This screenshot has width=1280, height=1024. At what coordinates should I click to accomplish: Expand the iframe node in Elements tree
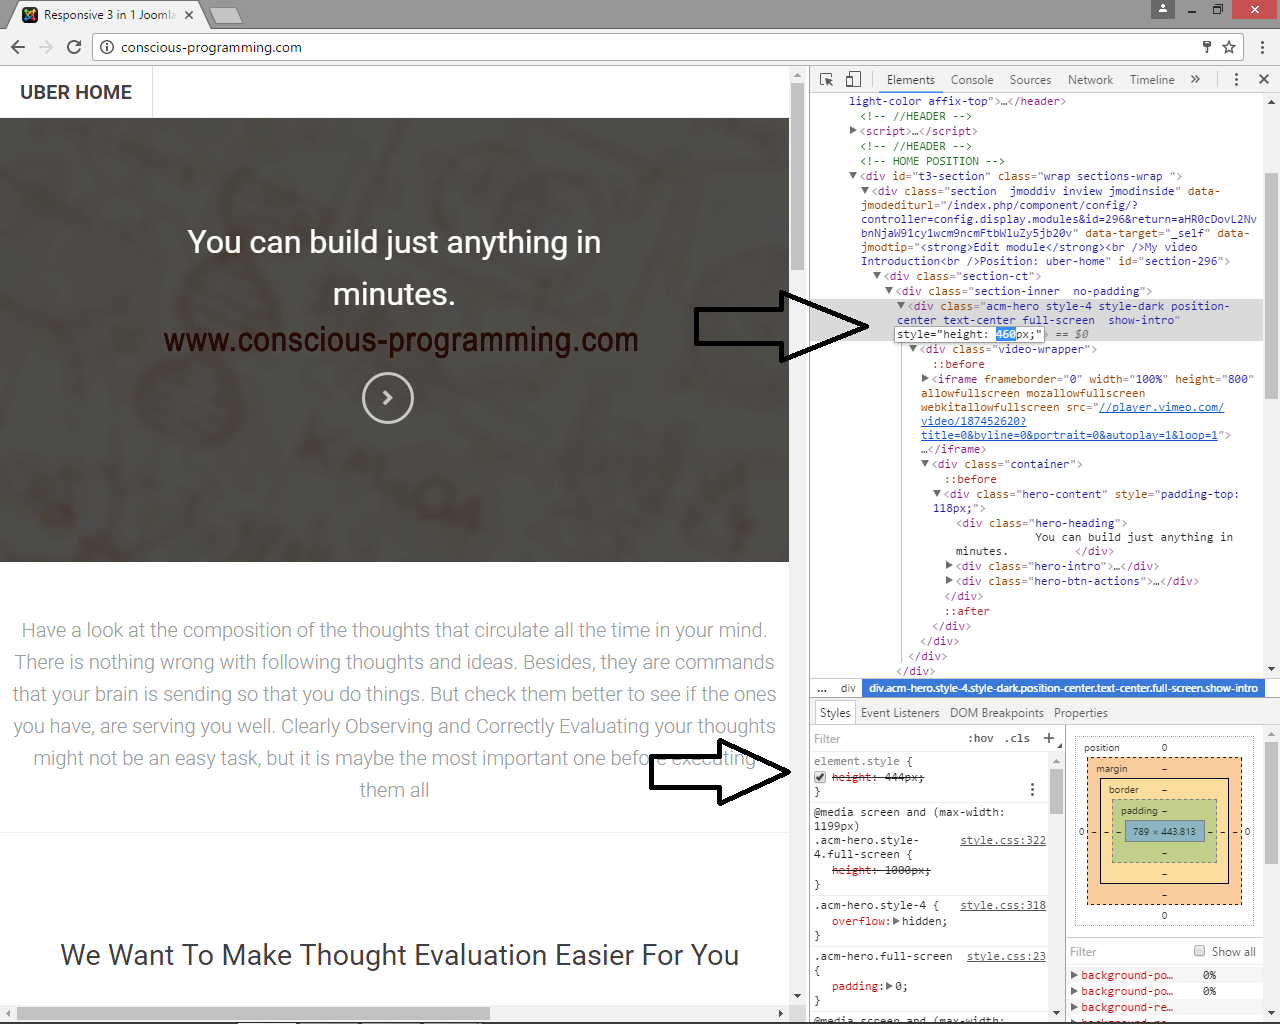(925, 379)
